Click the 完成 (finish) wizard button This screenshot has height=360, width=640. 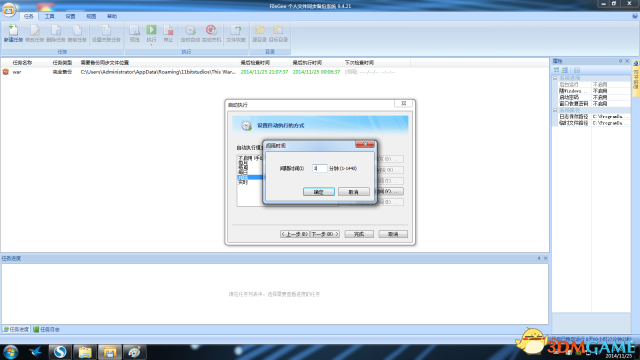359,234
